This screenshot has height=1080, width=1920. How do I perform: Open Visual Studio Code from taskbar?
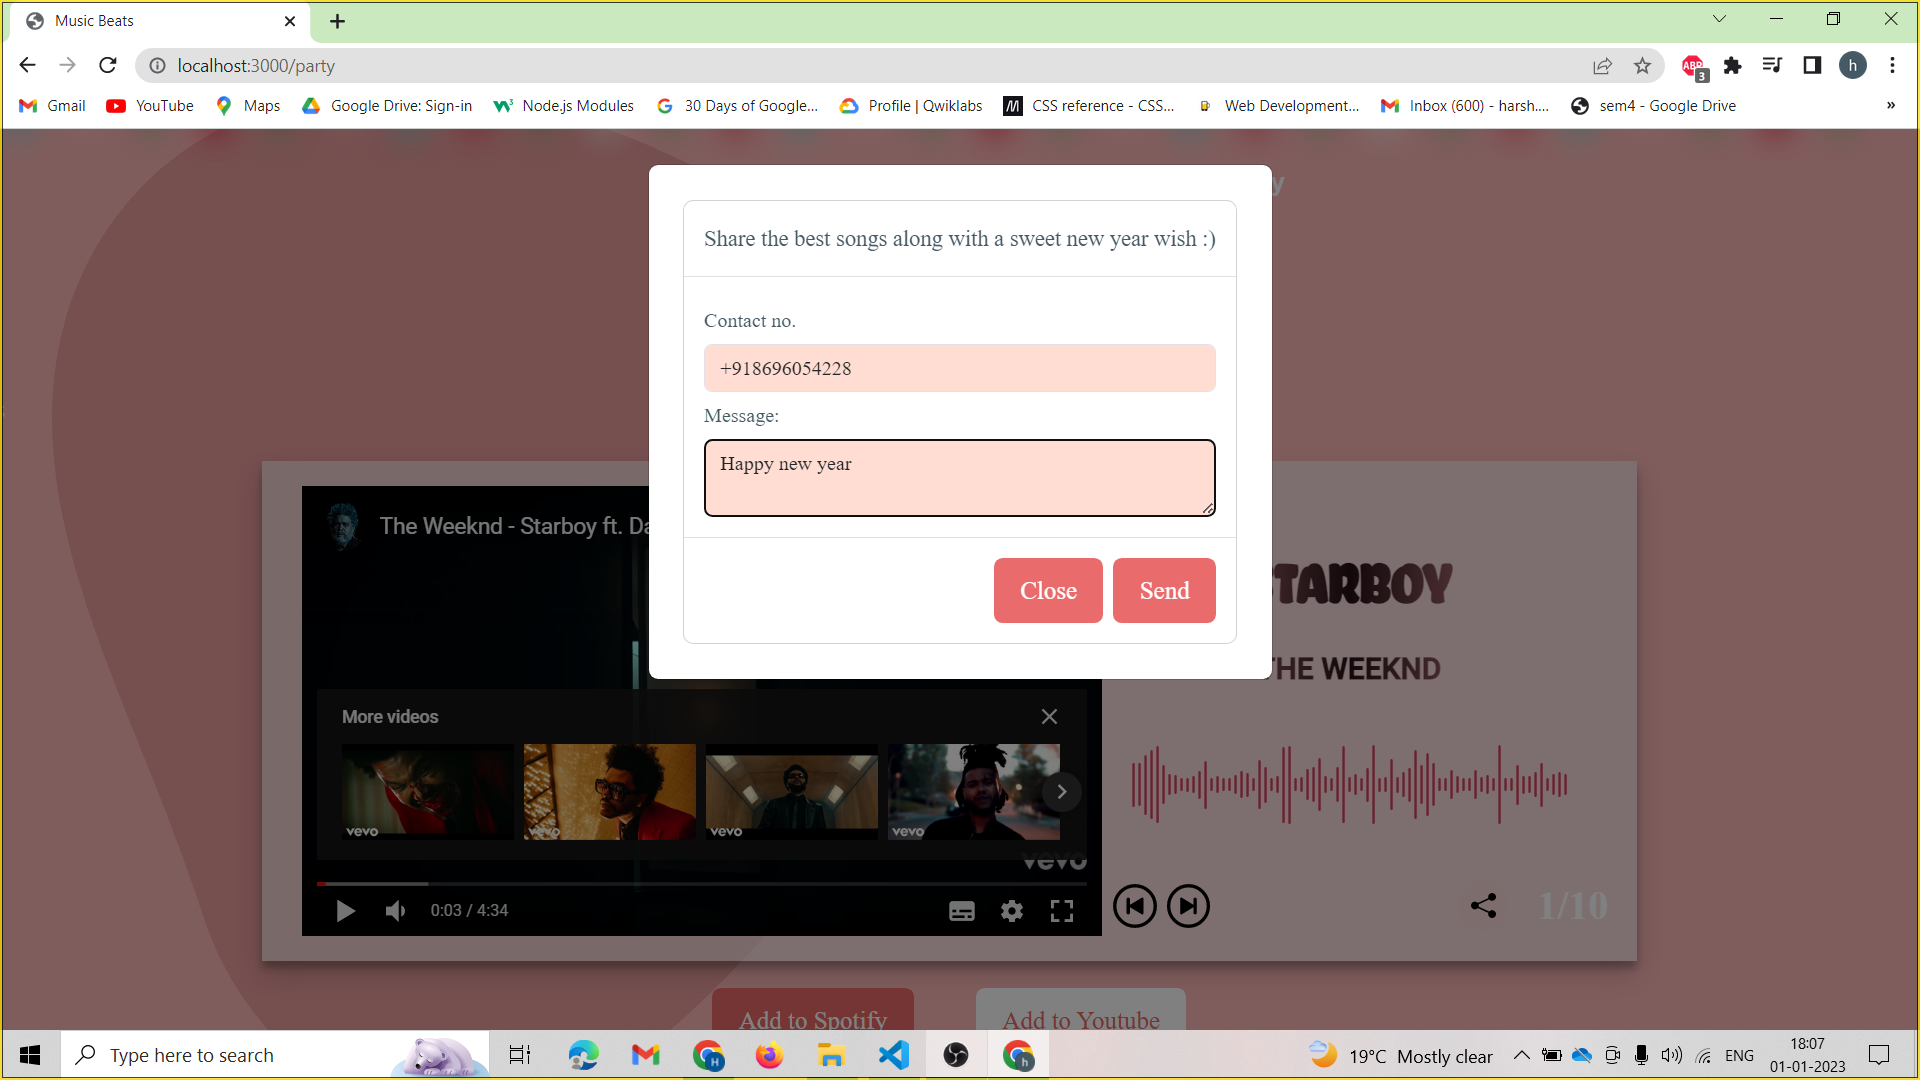point(893,1055)
